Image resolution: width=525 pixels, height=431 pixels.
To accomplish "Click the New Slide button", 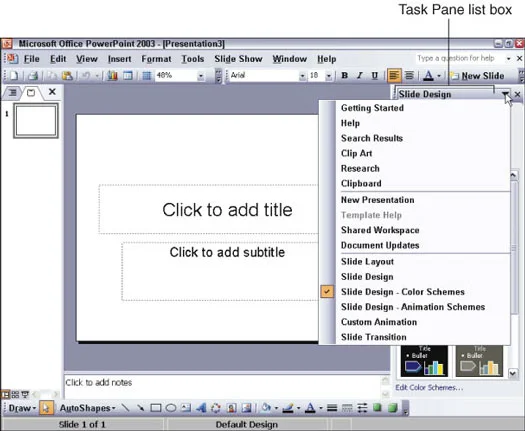I will point(478,76).
